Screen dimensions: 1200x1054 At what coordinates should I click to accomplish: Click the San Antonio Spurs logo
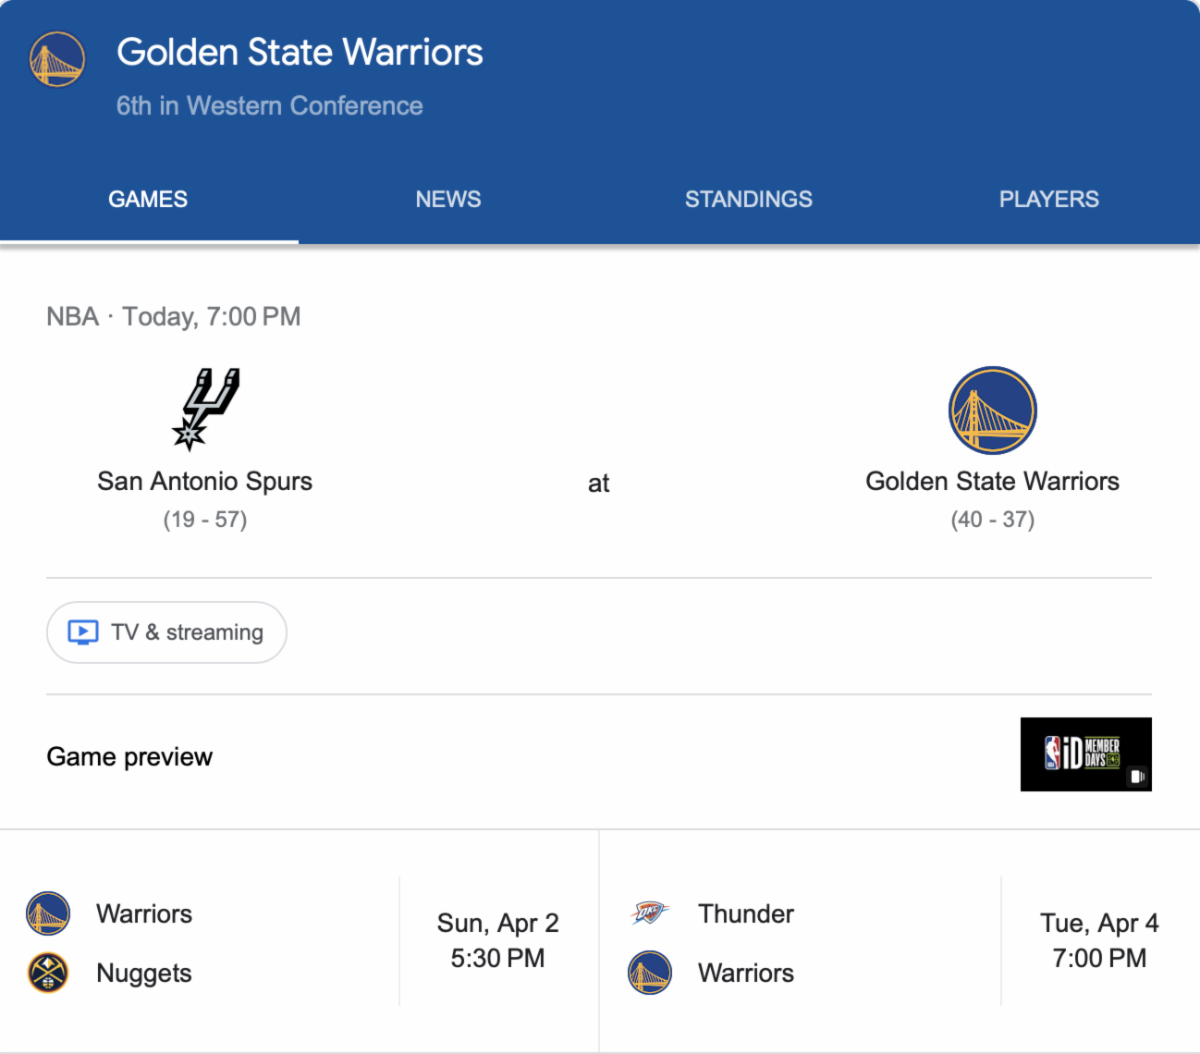coord(205,409)
